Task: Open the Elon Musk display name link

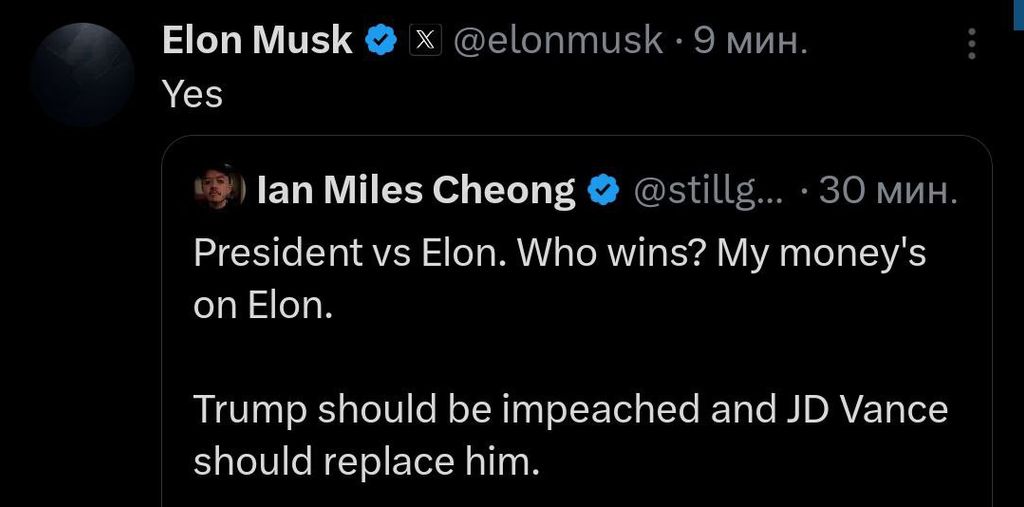Action: pyautogui.click(x=257, y=41)
